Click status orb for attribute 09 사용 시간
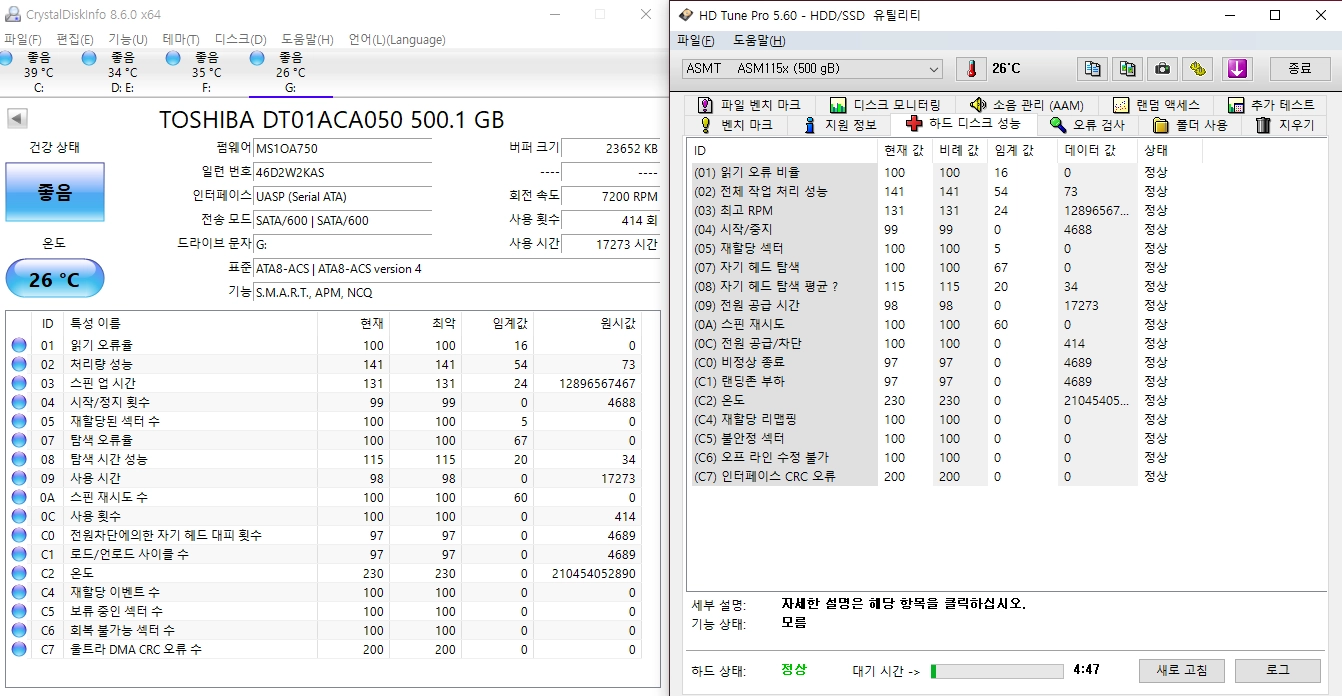1342x696 pixels. coord(19,478)
